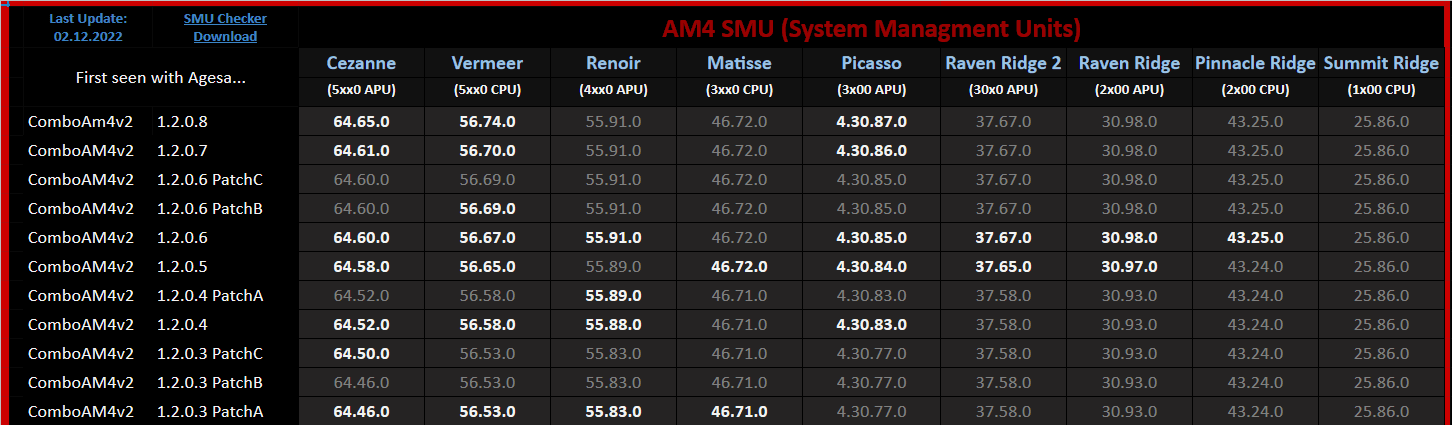This screenshot has height=425, width=1452.
Task: Click the AM4 SMU table title
Action: tap(871, 28)
